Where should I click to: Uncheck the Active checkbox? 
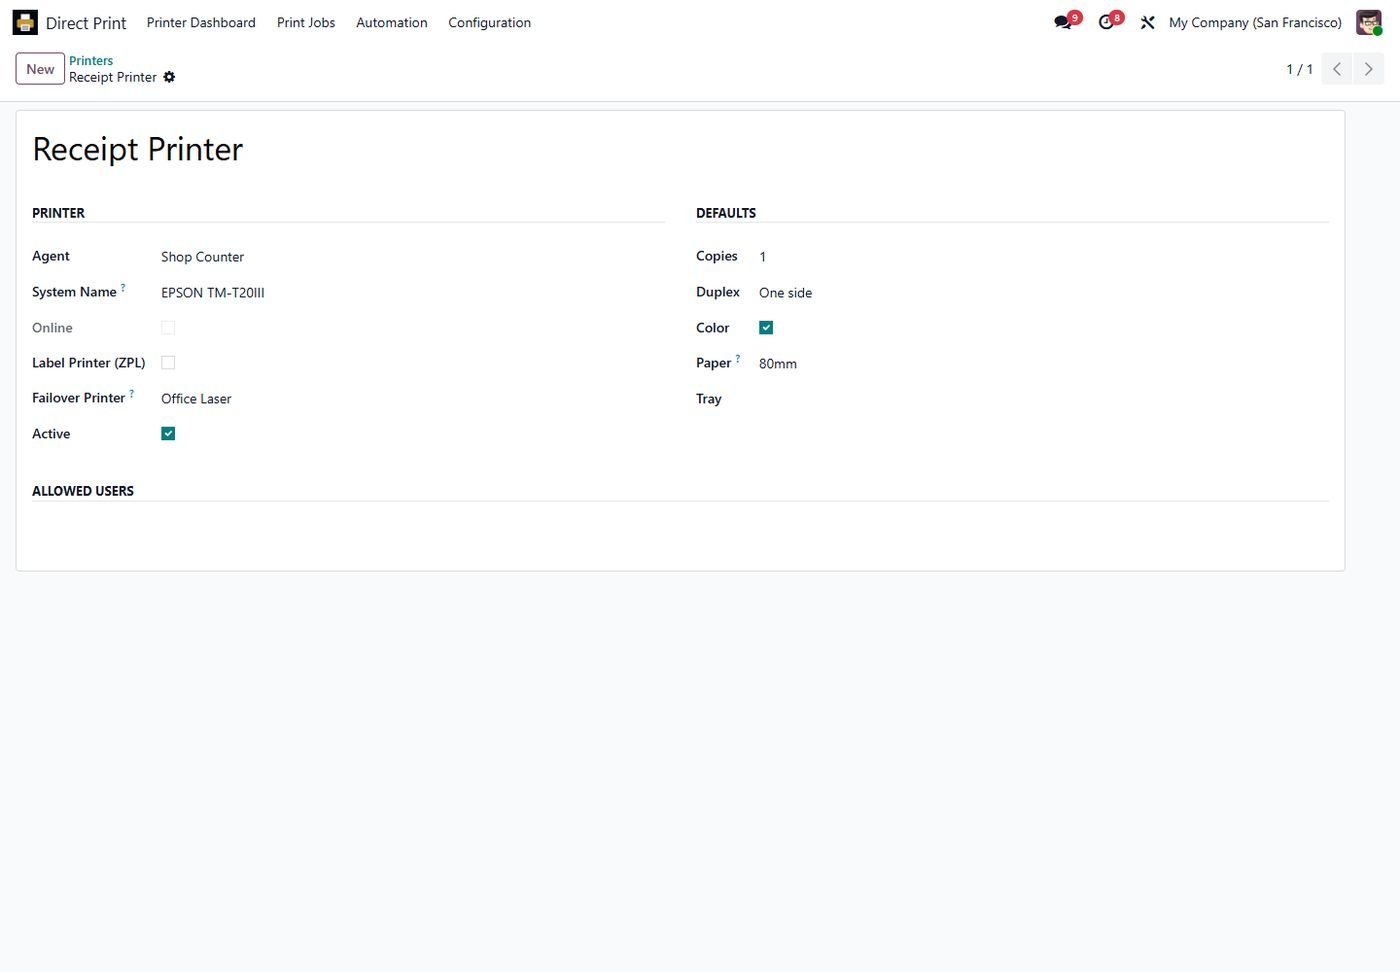pos(168,434)
